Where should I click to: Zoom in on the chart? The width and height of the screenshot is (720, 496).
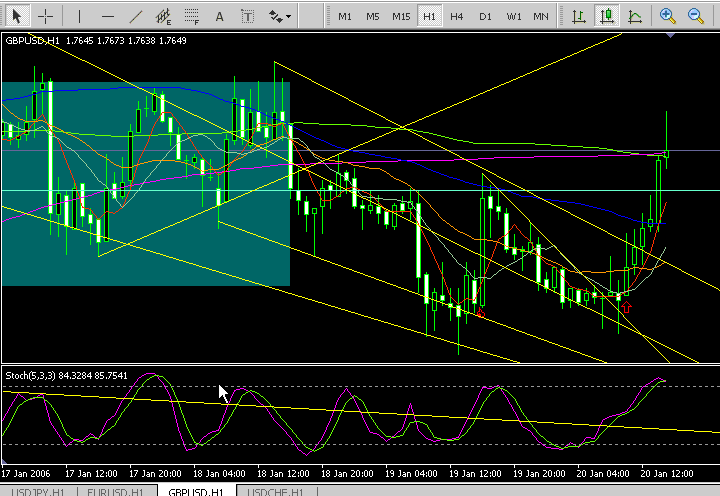(667, 17)
